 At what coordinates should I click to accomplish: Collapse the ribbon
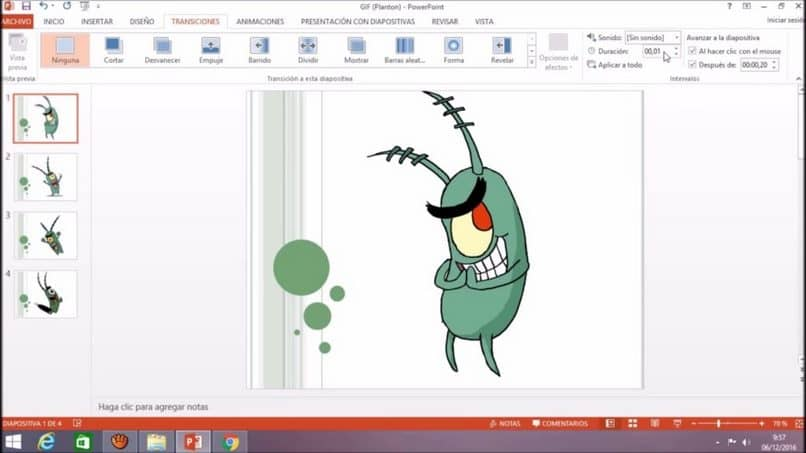point(798,79)
